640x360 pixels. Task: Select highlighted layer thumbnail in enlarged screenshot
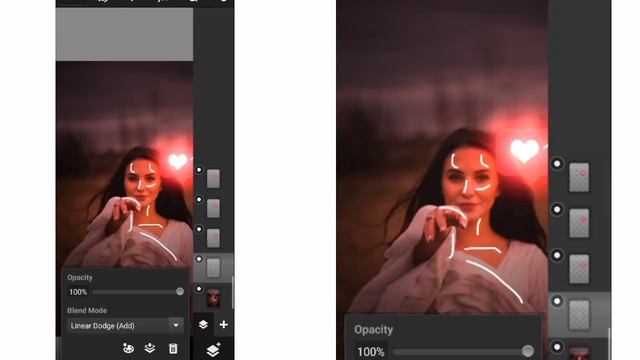click(x=579, y=315)
